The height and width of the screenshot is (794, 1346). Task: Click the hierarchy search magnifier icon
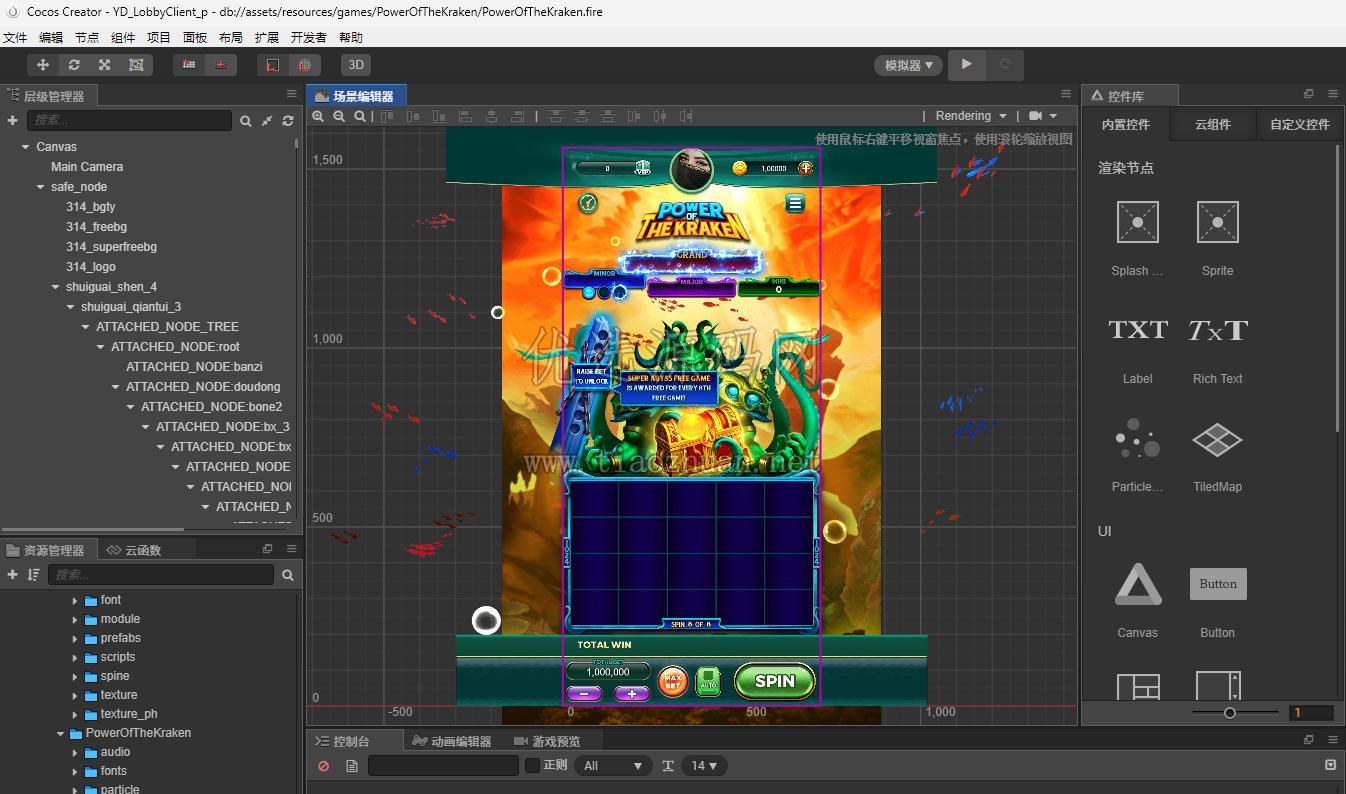point(246,121)
